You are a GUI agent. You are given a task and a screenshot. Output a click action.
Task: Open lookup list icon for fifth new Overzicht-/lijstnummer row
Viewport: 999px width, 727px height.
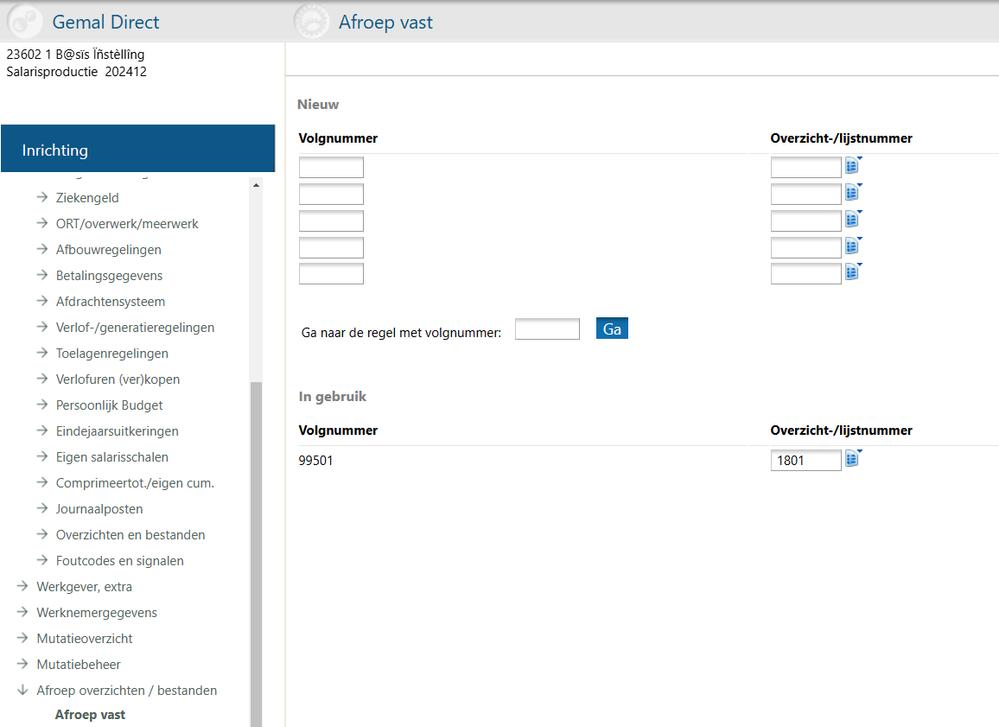tap(853, 272)
